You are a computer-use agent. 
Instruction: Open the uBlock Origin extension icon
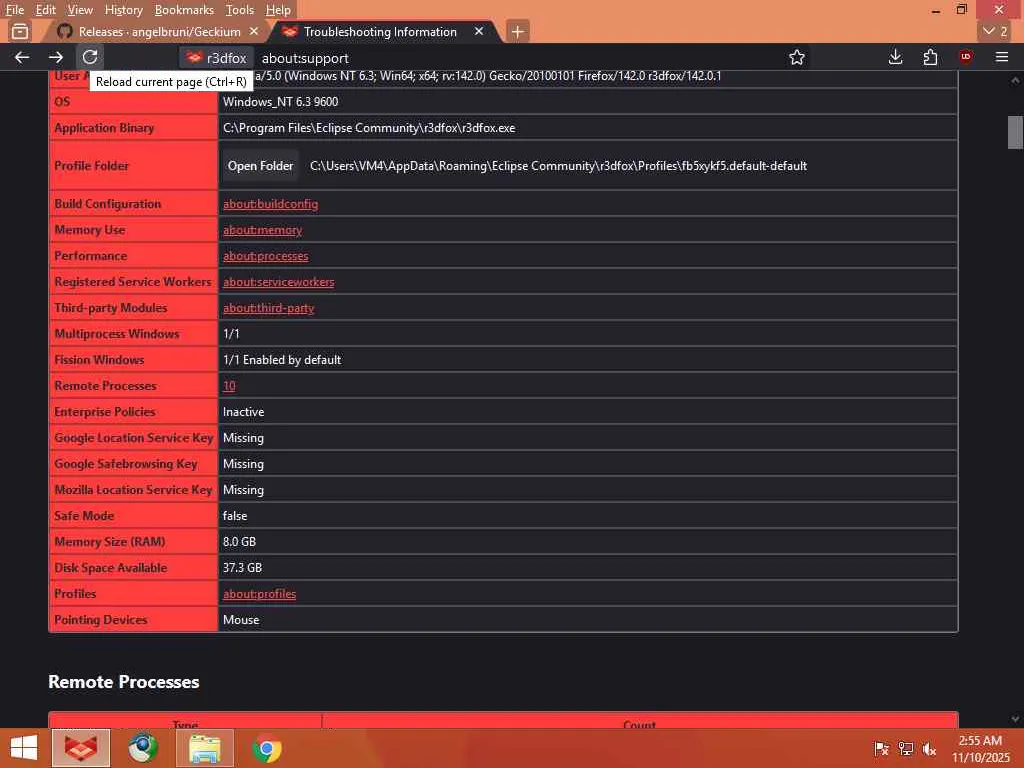[x=965, y=57]
